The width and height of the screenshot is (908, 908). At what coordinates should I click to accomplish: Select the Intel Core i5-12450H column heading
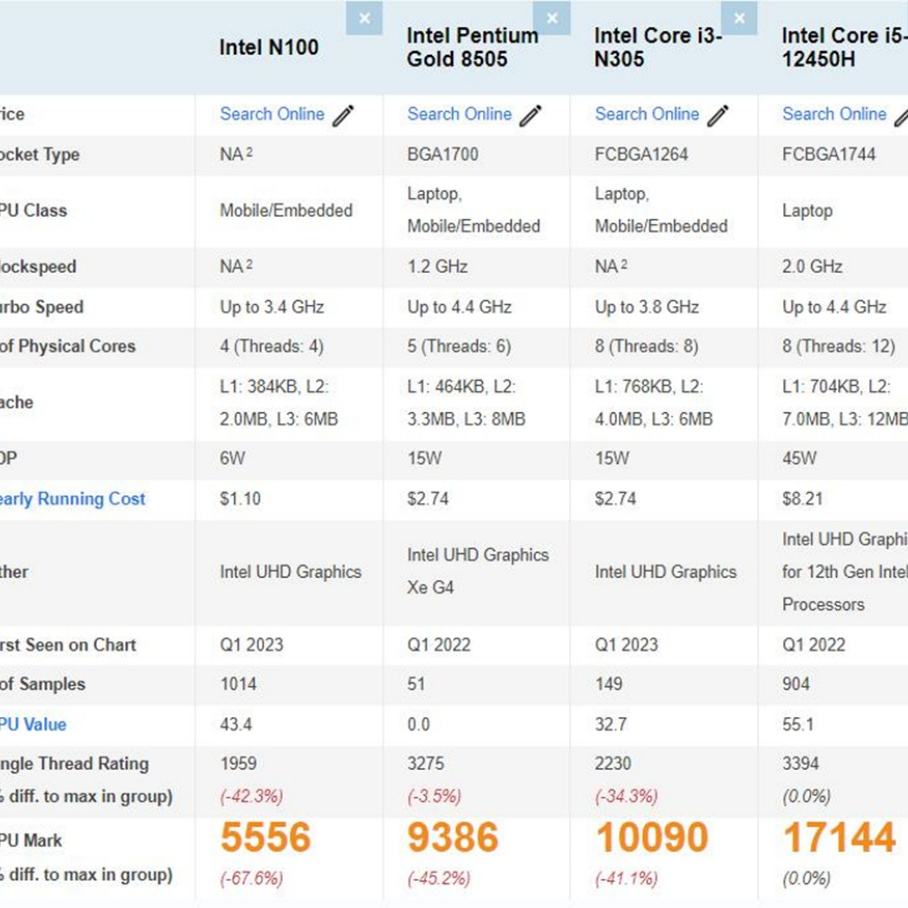coord(843,47)
